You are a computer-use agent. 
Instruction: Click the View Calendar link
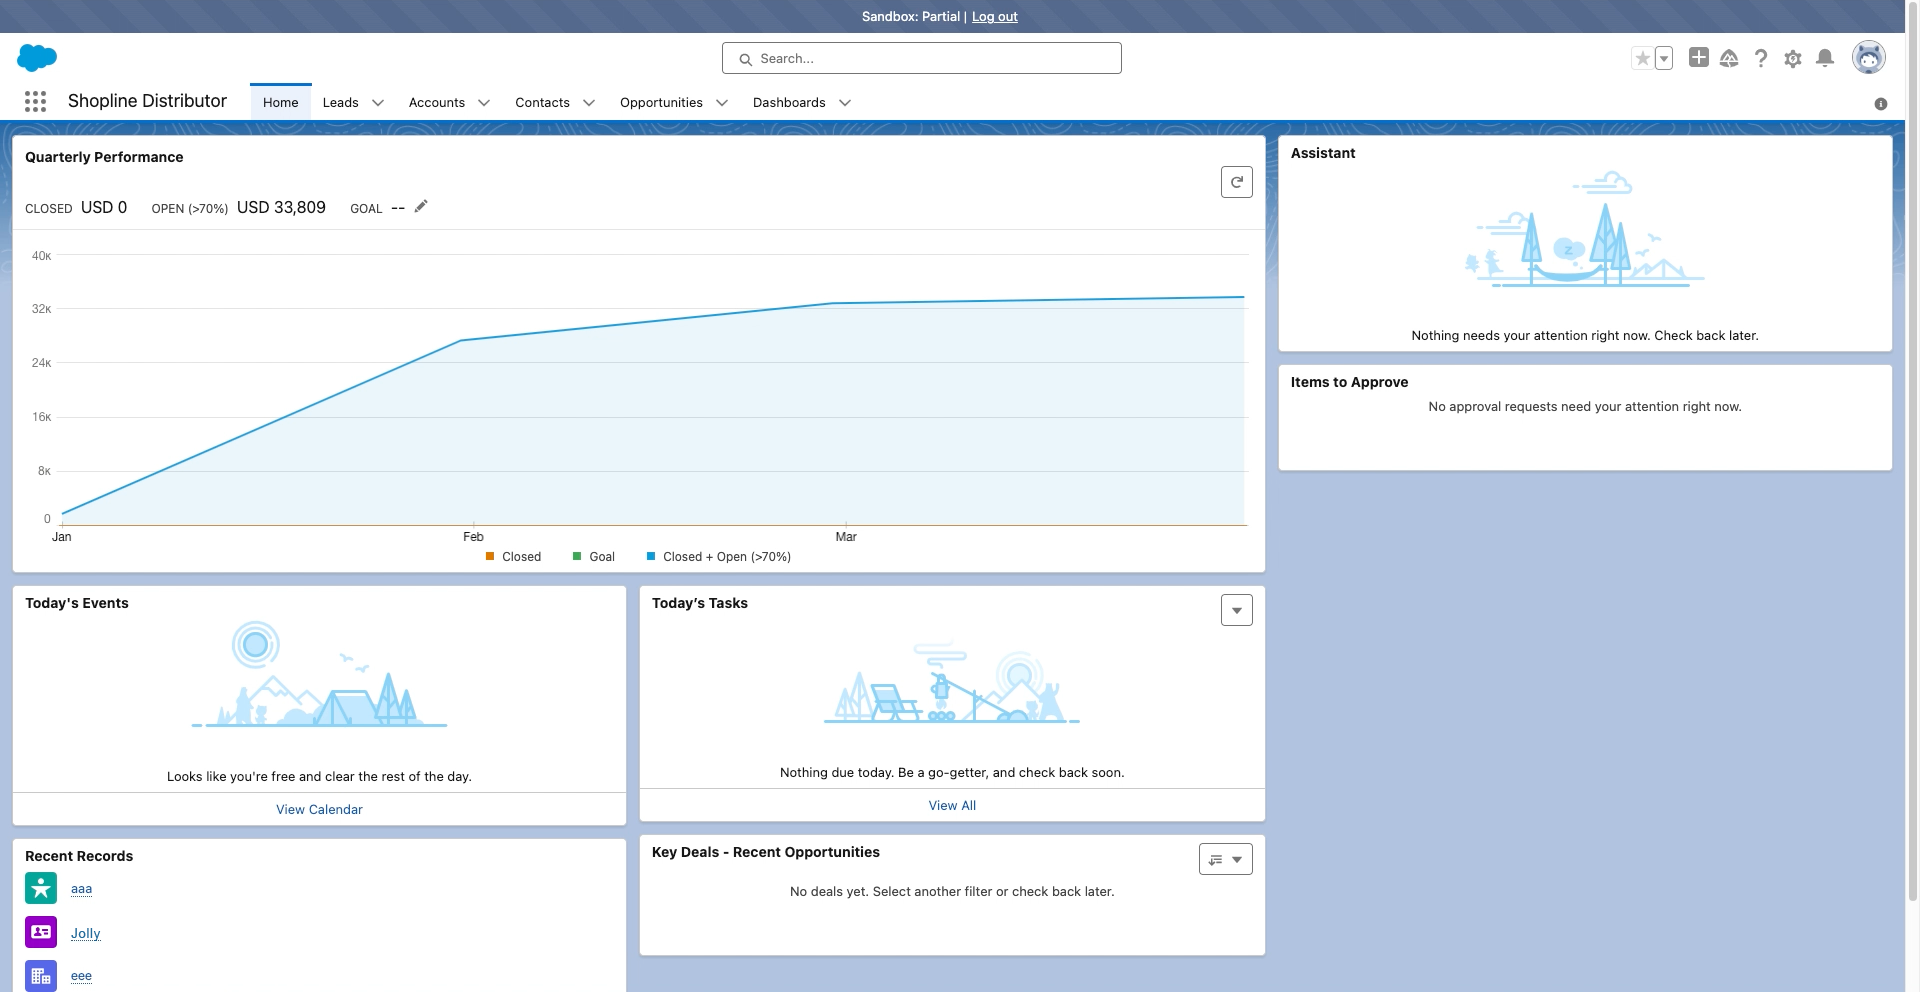tap(319, 809)
